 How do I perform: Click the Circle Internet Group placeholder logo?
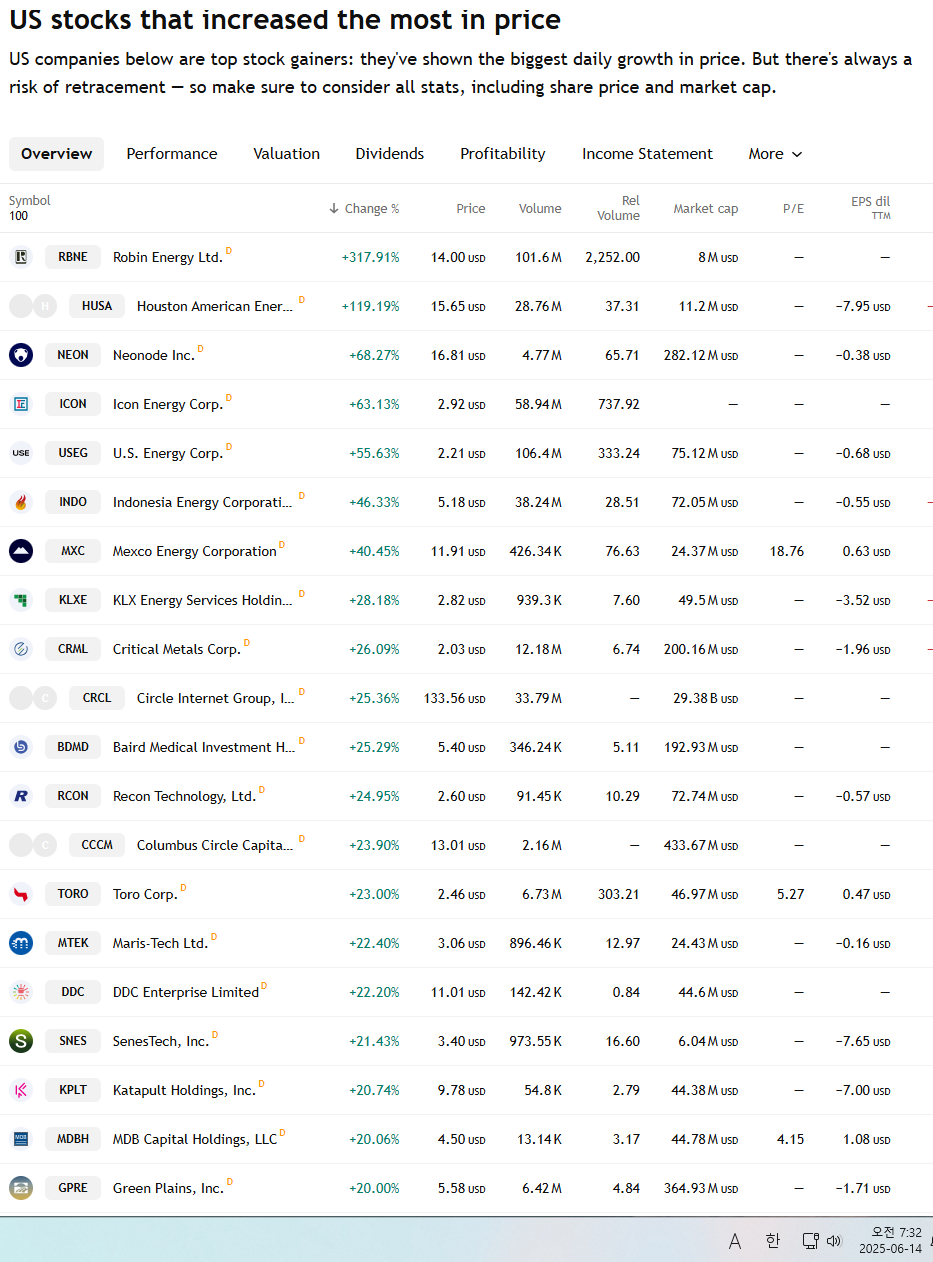click(33, 698)
